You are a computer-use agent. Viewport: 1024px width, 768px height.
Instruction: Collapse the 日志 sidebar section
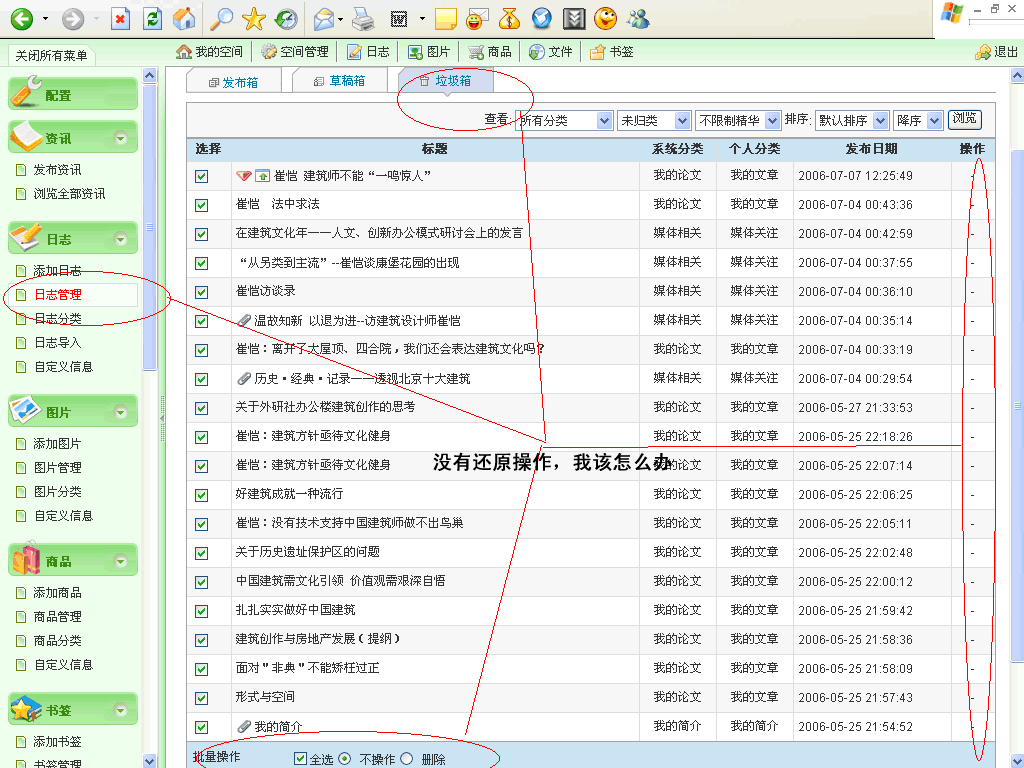pos(121,240)
